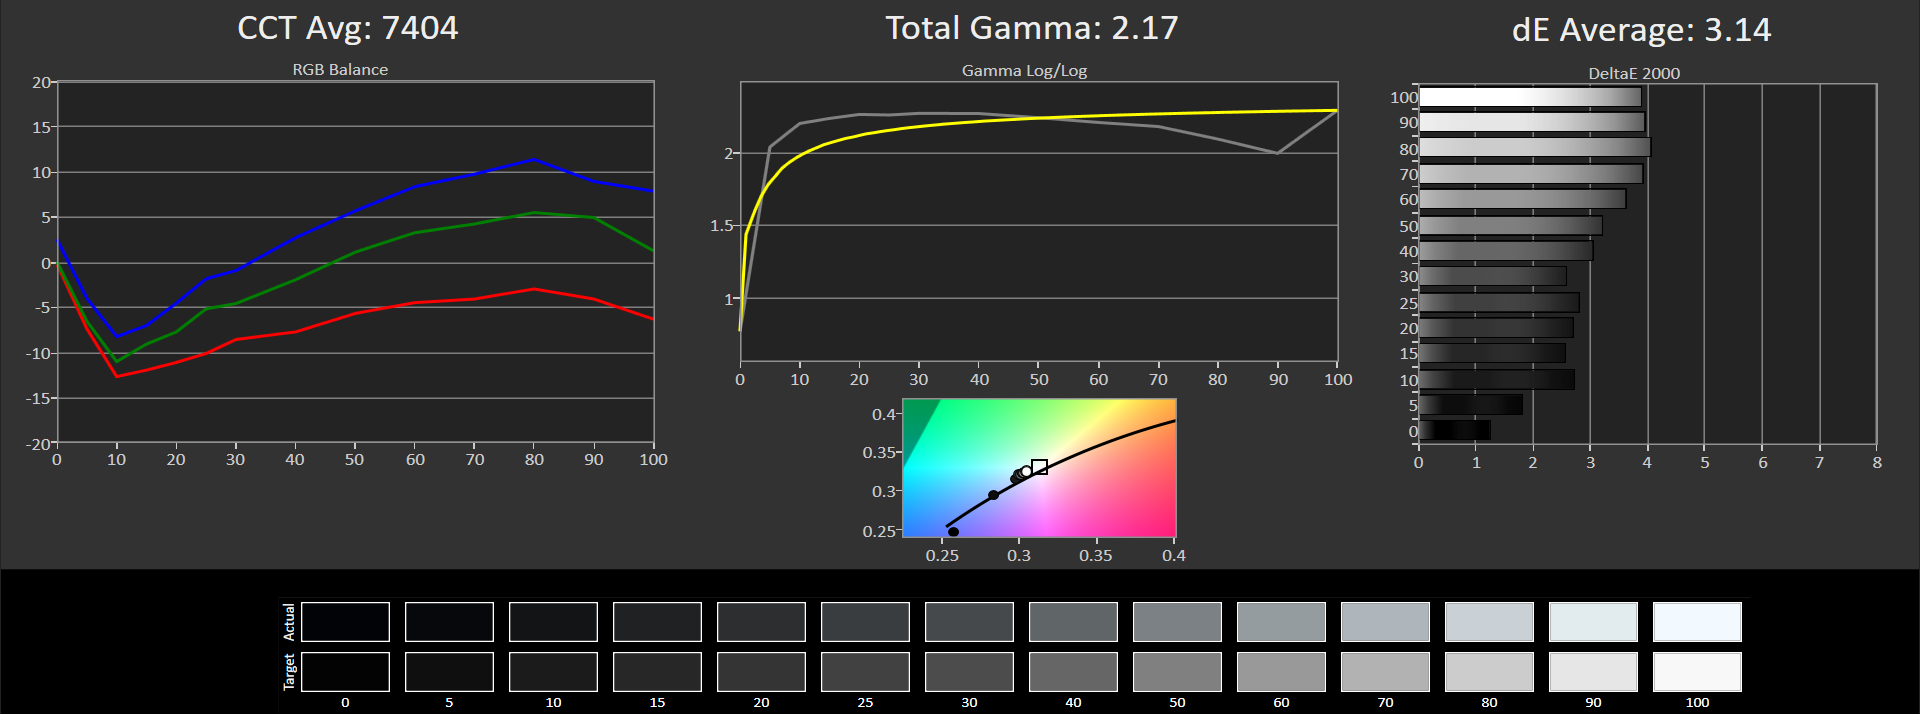Select the Actual swatch for level 60
Viewport: 1920px width, 714px height.
(1281, 622)
